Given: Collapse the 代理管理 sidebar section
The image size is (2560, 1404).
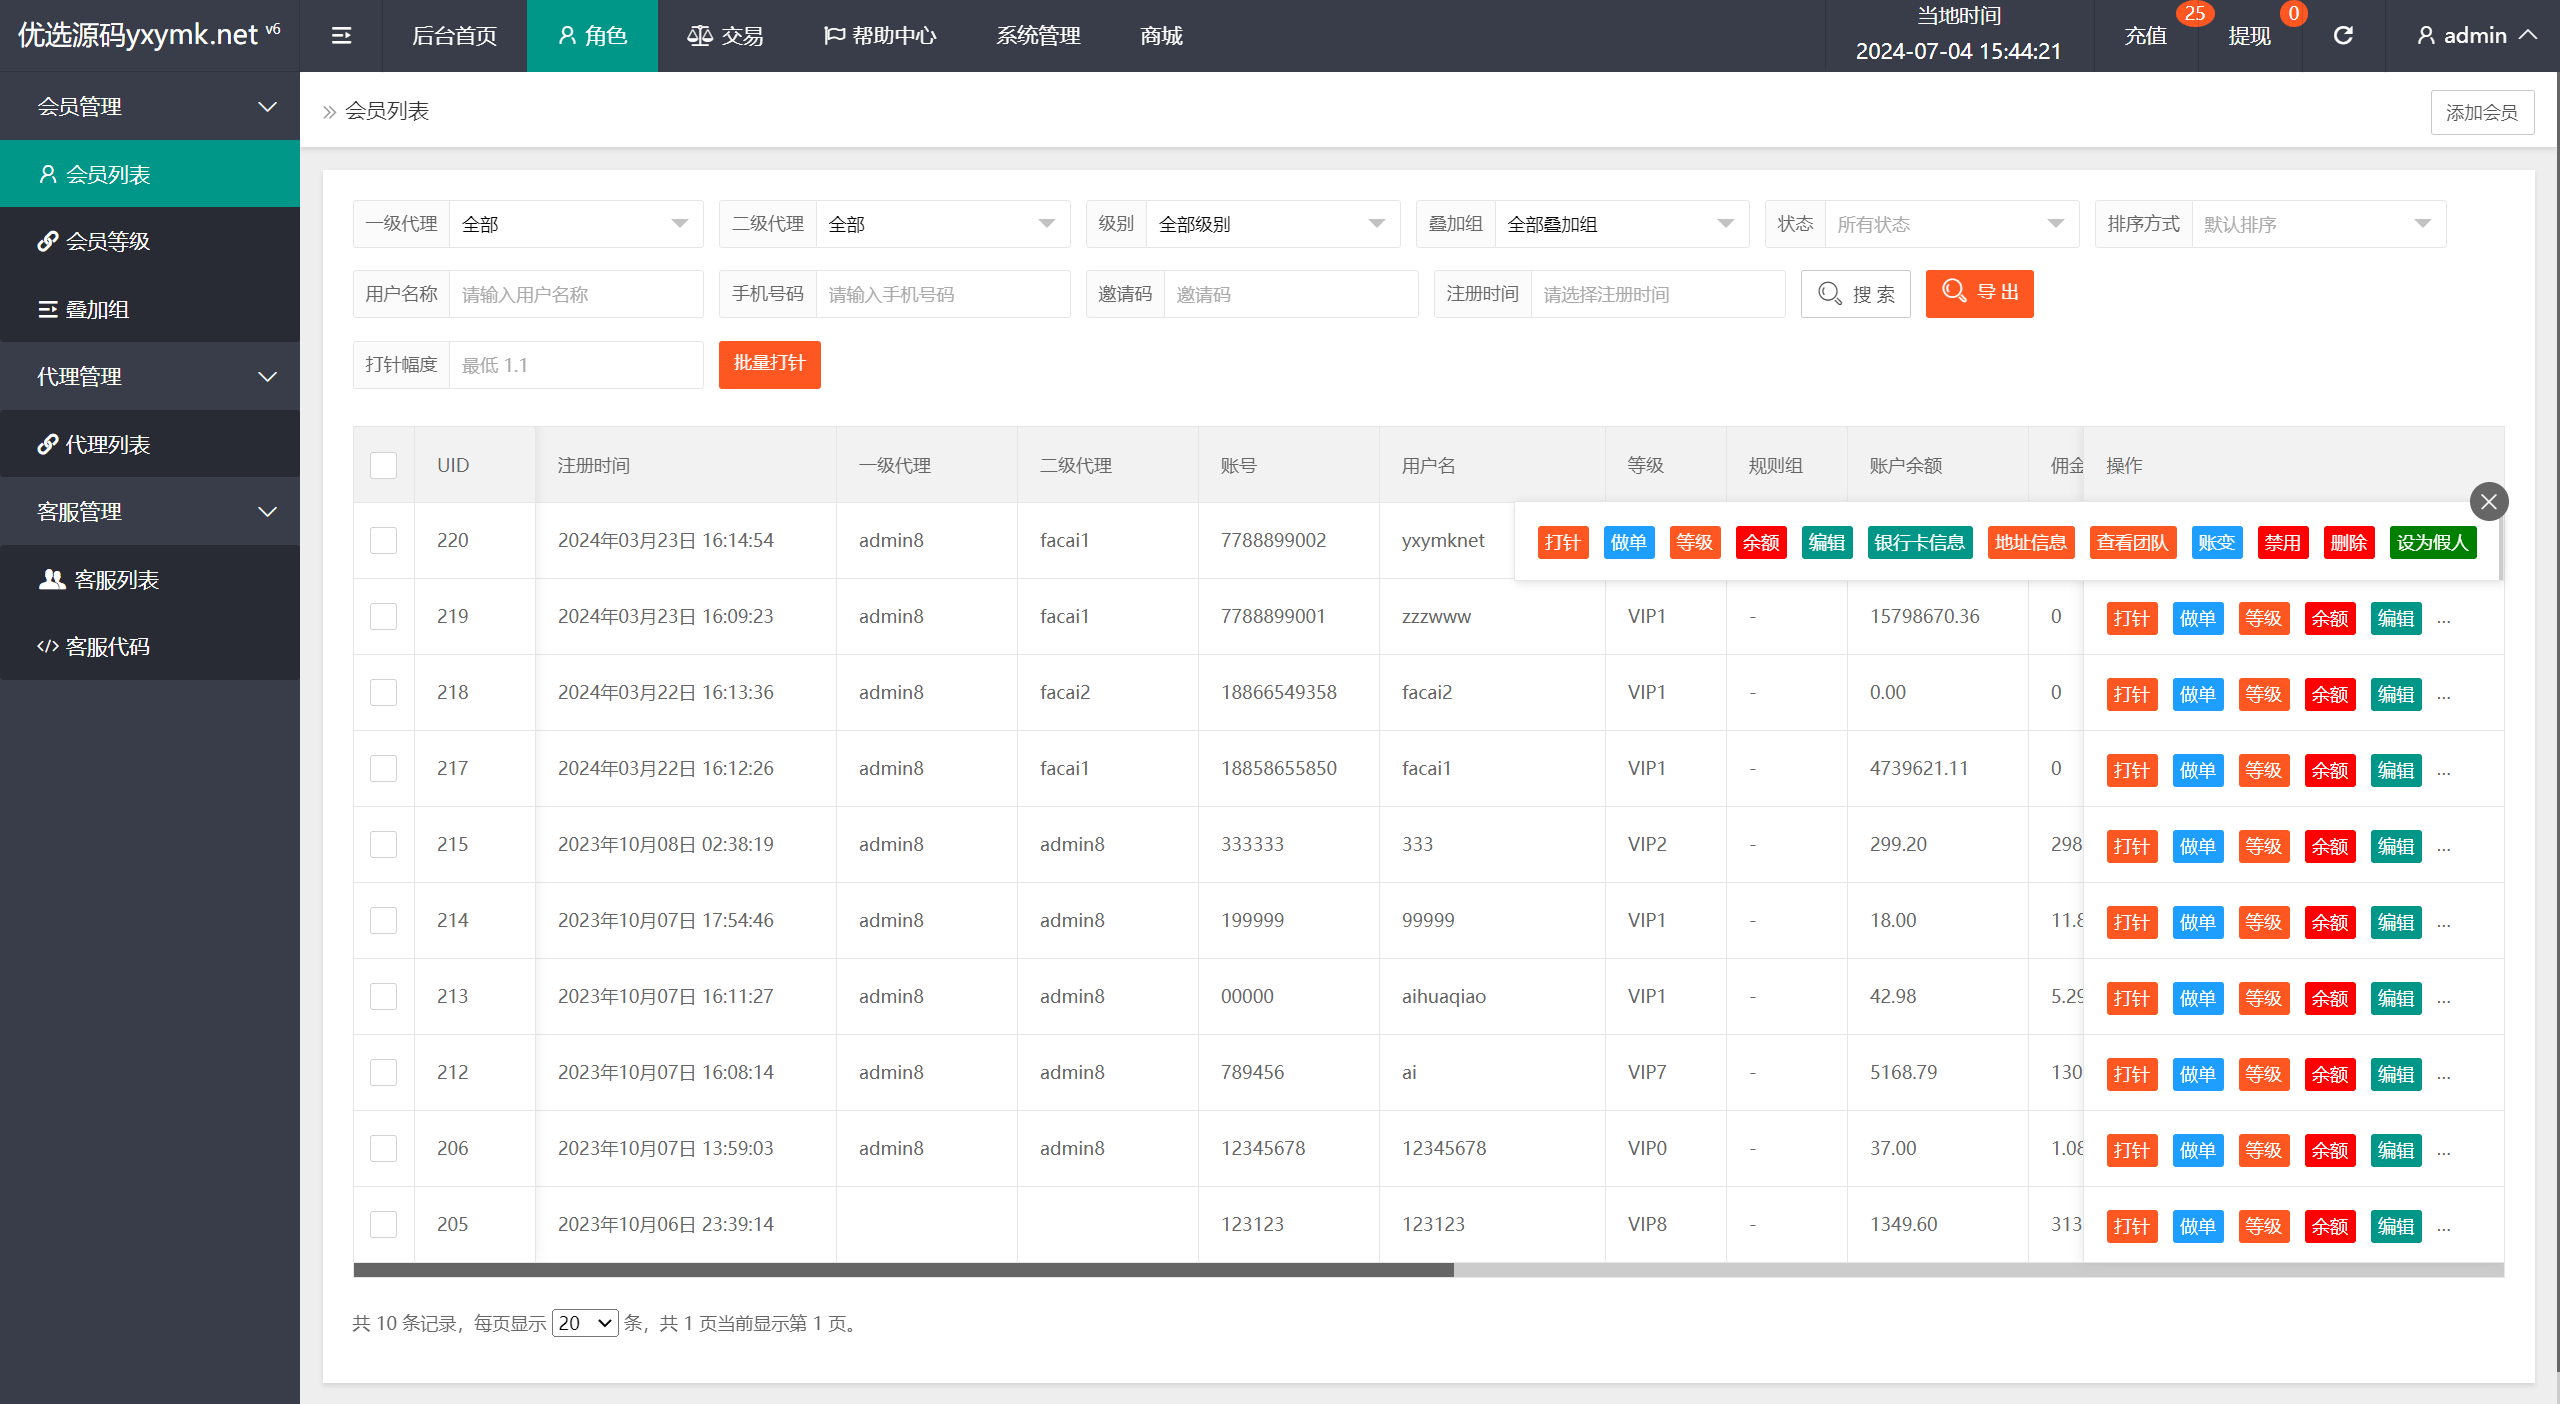Looking at the screenshot, I should [x=150, y=376].
